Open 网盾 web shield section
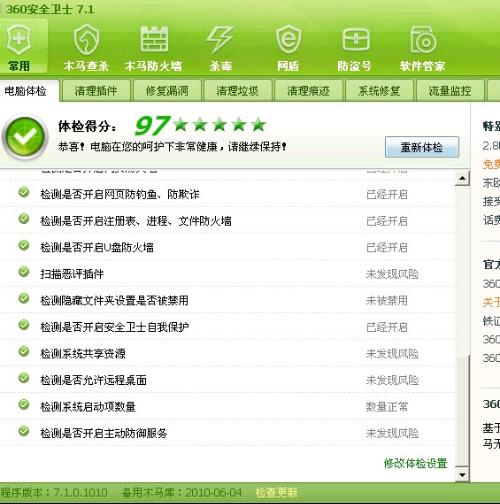500x504 pixels. [288, 48]
